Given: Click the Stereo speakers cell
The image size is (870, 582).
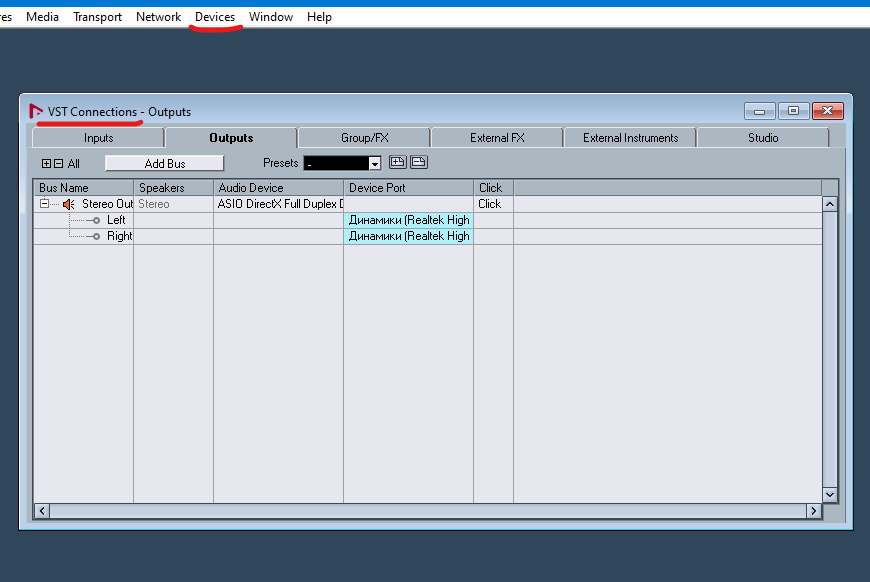Looking at the screenshot, I should 173,204.
